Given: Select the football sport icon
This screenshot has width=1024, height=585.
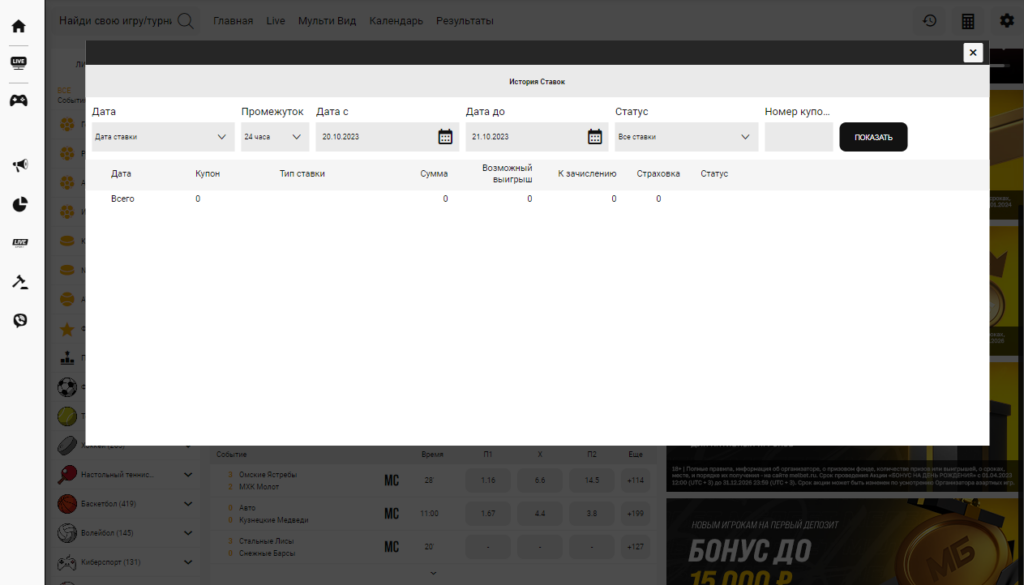Looking at the screenshot, I should (x=67, y=387).
